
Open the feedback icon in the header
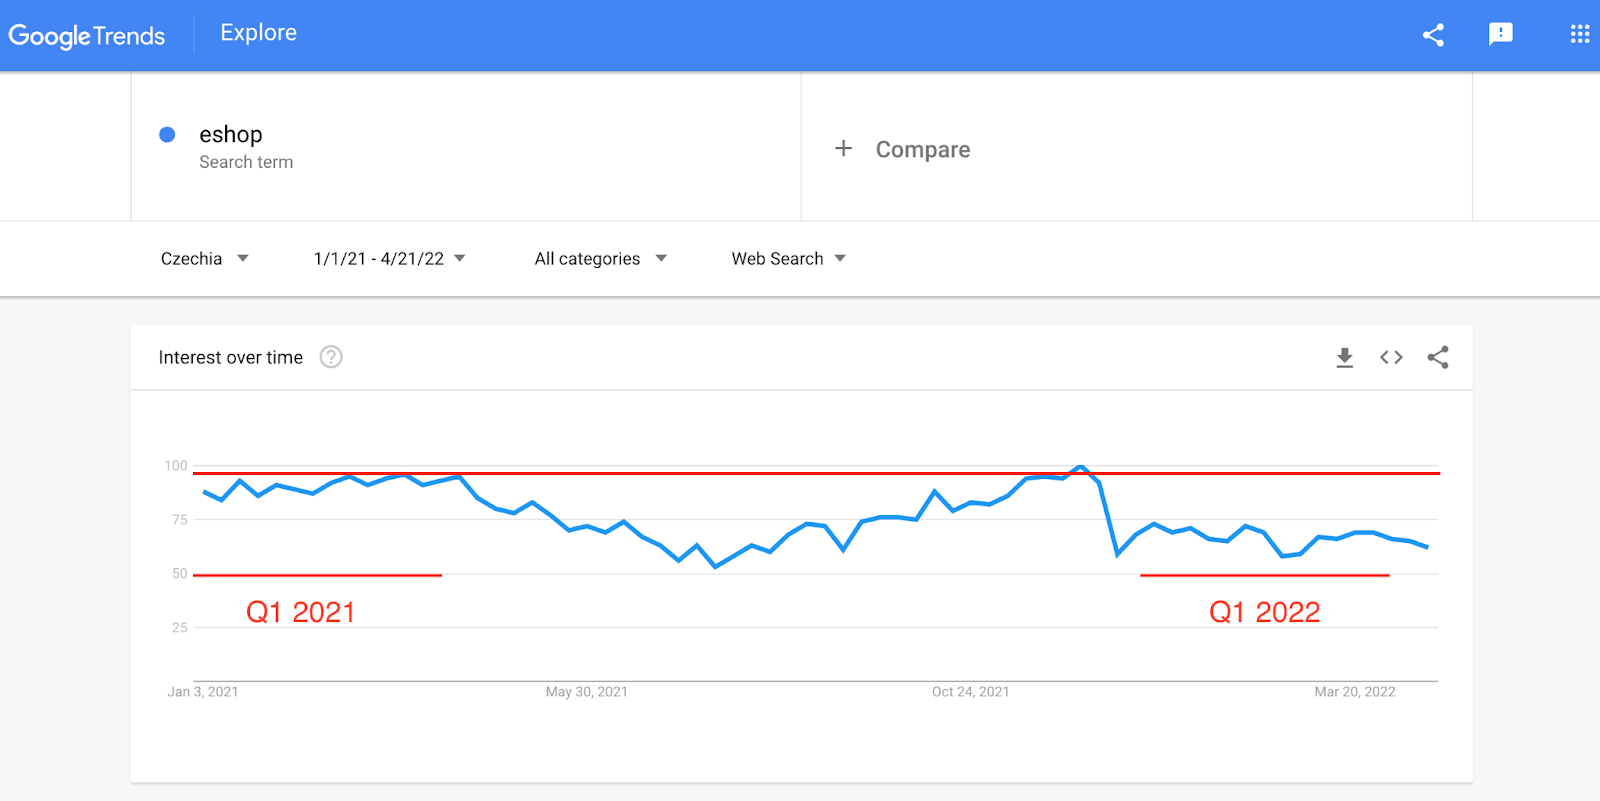pyautogui.click(x=1500, y=34)
